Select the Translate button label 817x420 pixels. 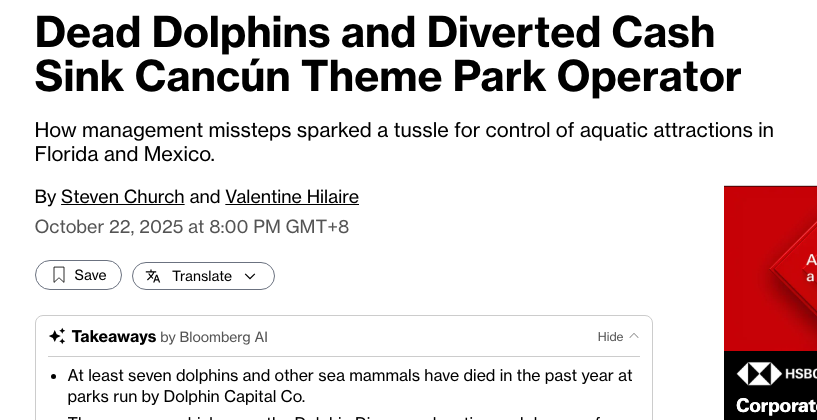click(x=201, y=276)
